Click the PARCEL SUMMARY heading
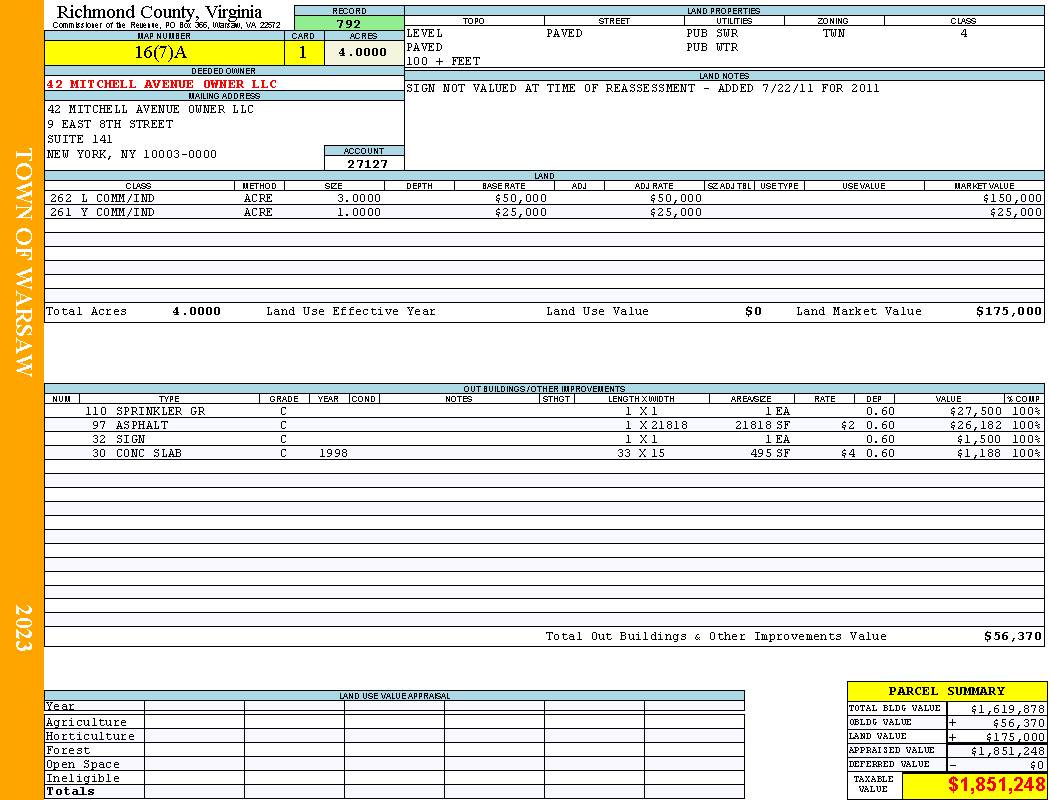1050x800 pixels. click(946, 692)
